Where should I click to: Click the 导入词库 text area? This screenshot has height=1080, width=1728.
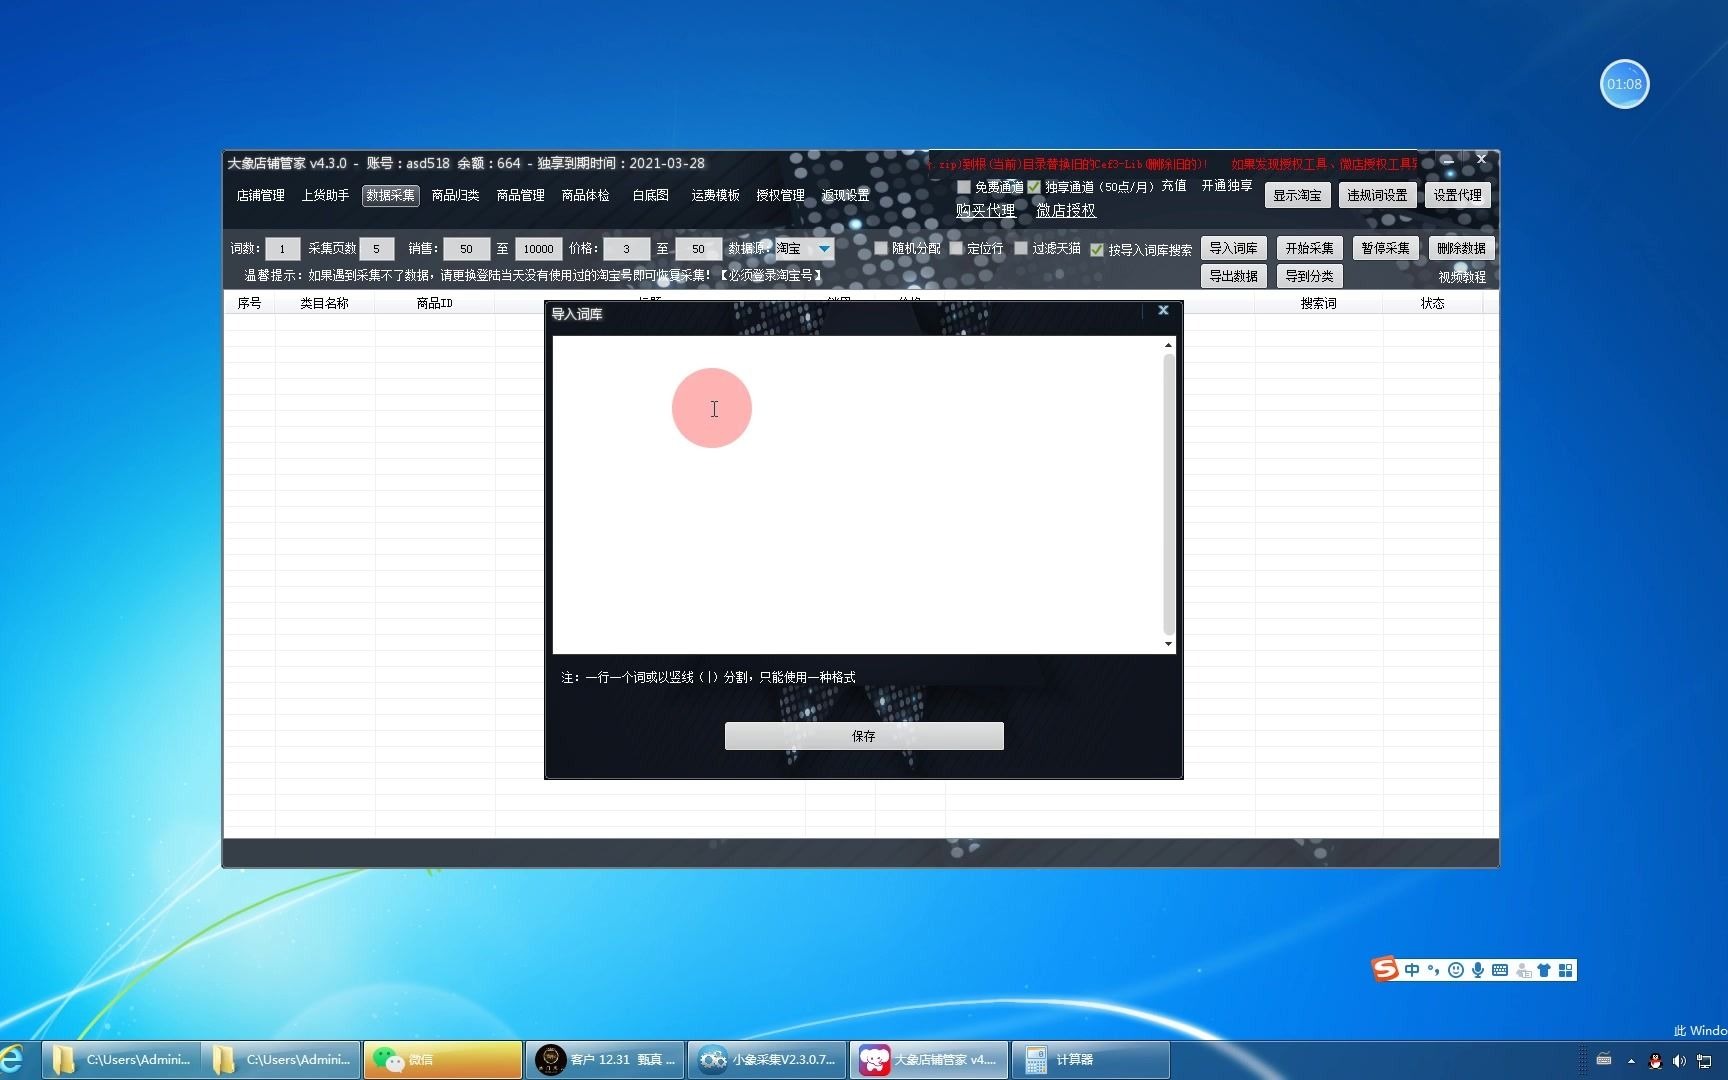click(857, 495)
